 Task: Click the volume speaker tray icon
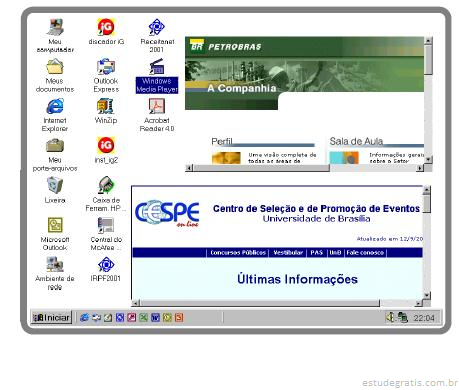(x=390, y=317)
